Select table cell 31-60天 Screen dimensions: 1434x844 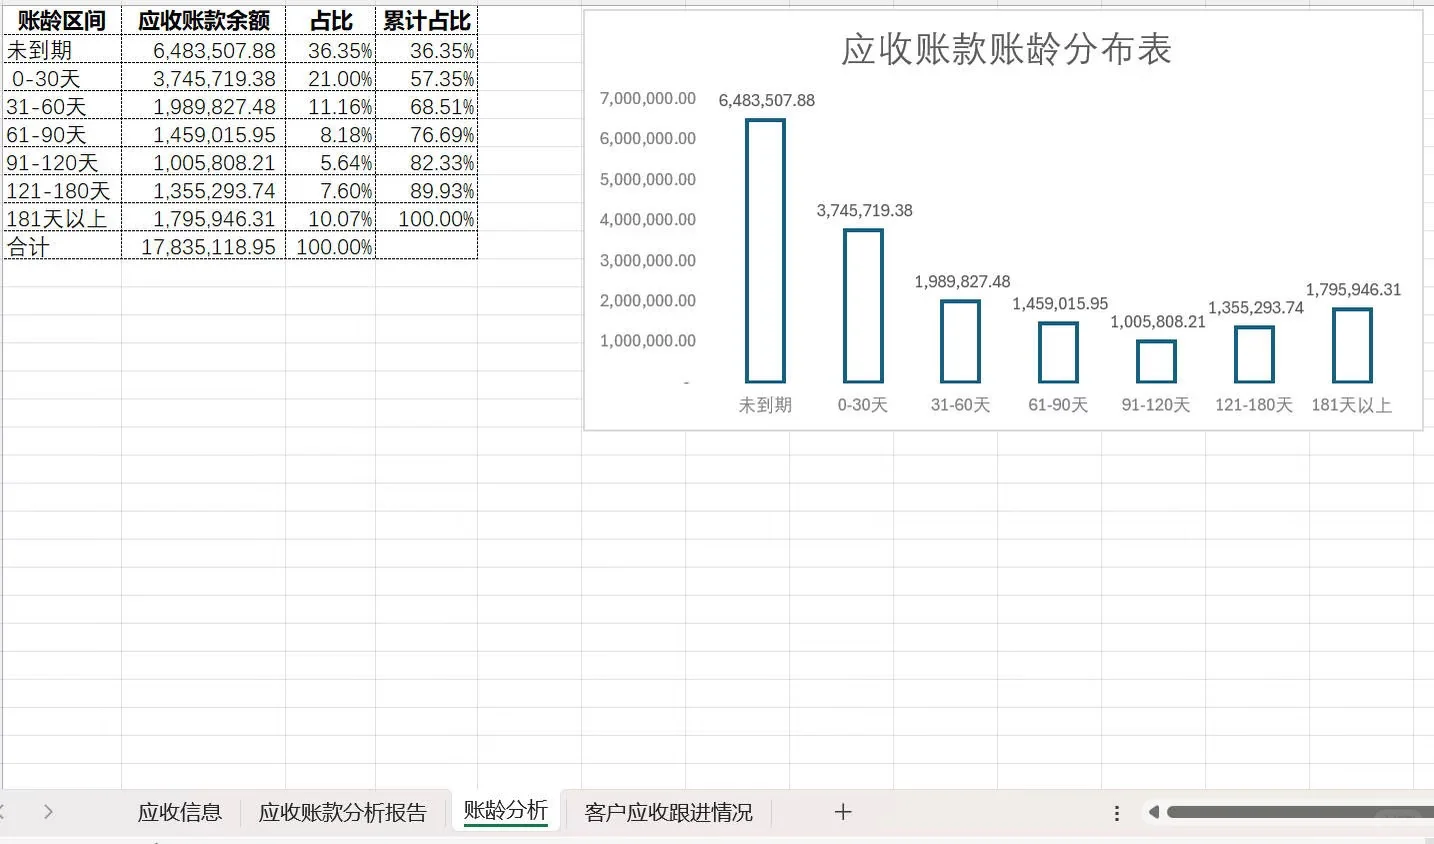(62, 106)
